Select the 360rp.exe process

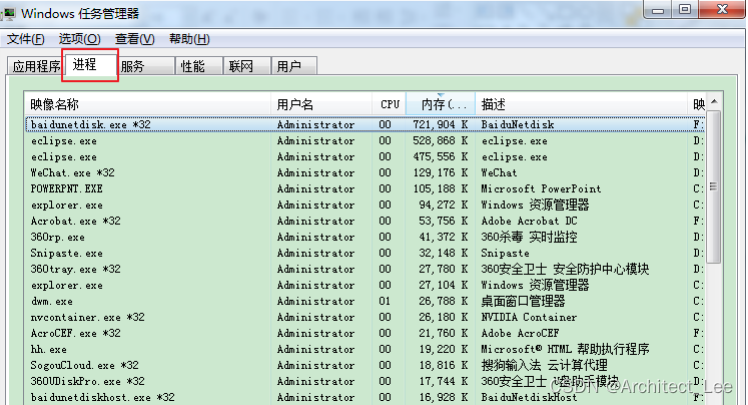coord(365,237)
